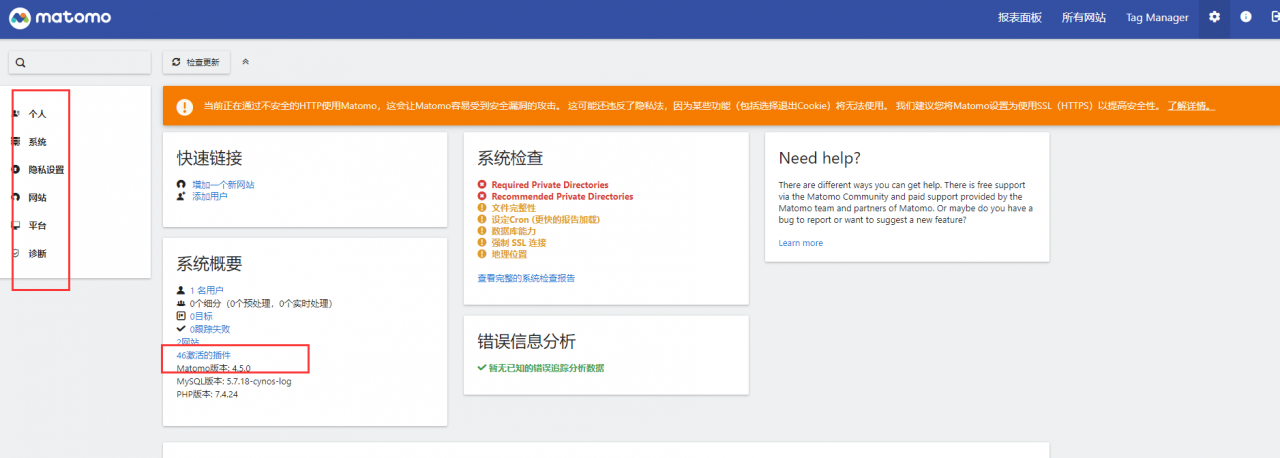Follow the Learn more link

click(800, 243)
